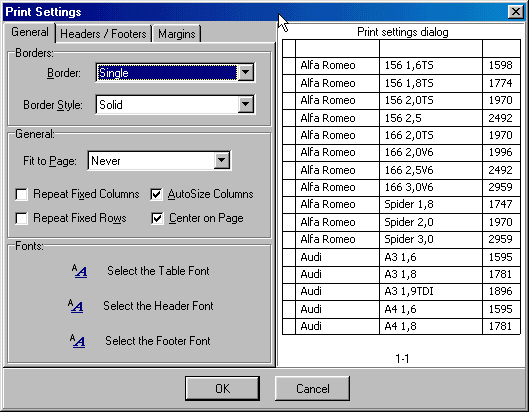529x412 pixels.
Task: Click the 'Spider 3,0' preview cell
Action: click(x=431, y=240)
